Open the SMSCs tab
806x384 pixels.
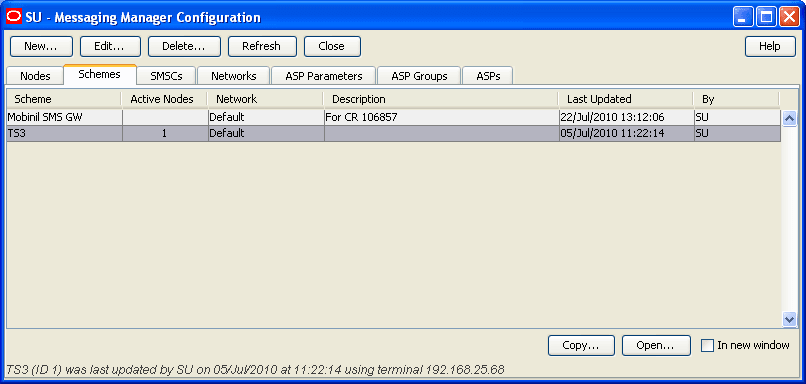click(x=167, y=76)
